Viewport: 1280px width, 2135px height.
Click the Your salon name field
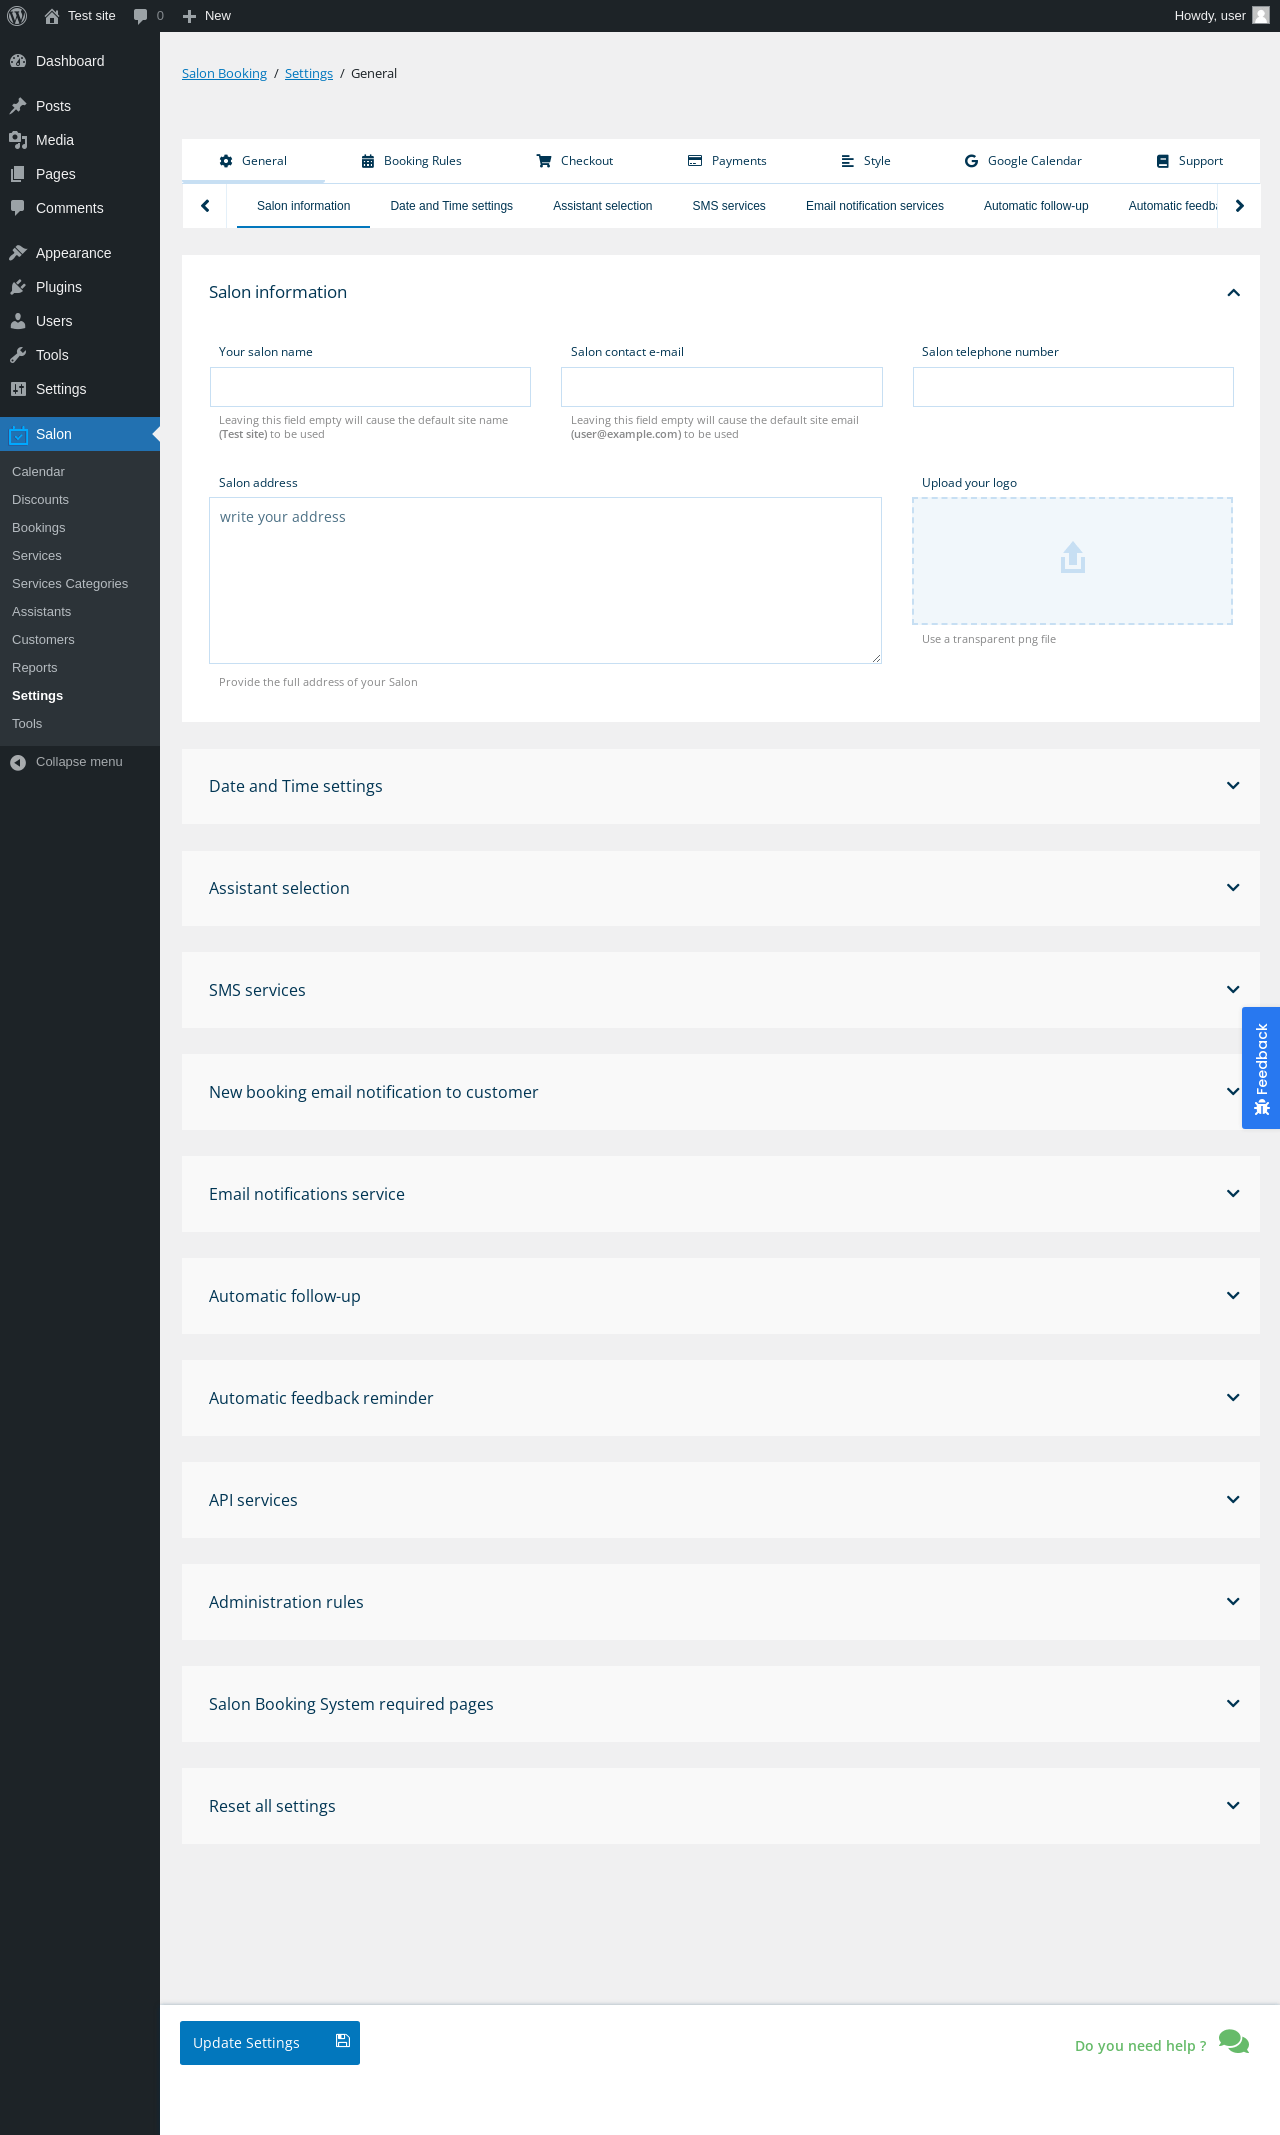(x=370, y=387)
